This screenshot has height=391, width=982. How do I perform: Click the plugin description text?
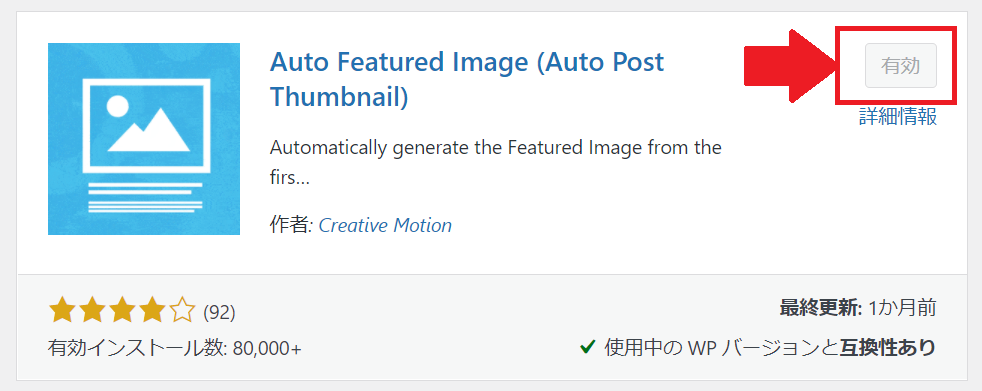tap(495, 163)
